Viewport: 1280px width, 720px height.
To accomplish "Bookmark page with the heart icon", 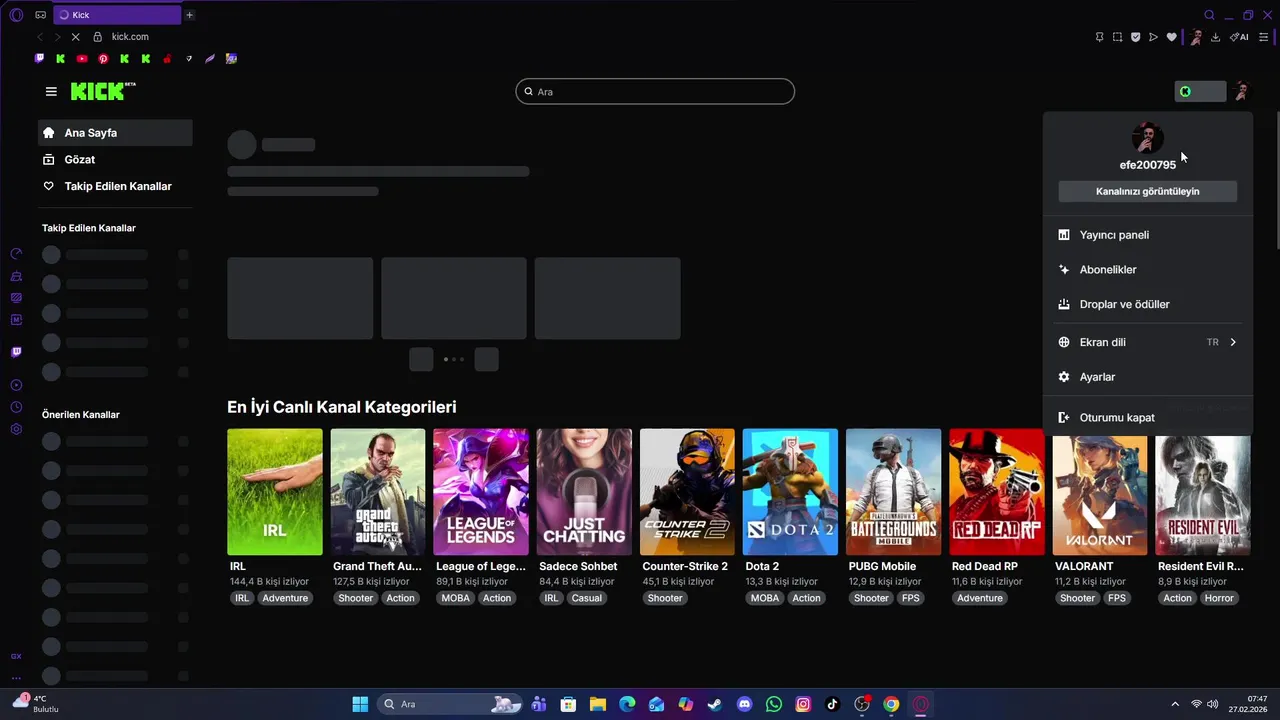I will click(1171, 37).
